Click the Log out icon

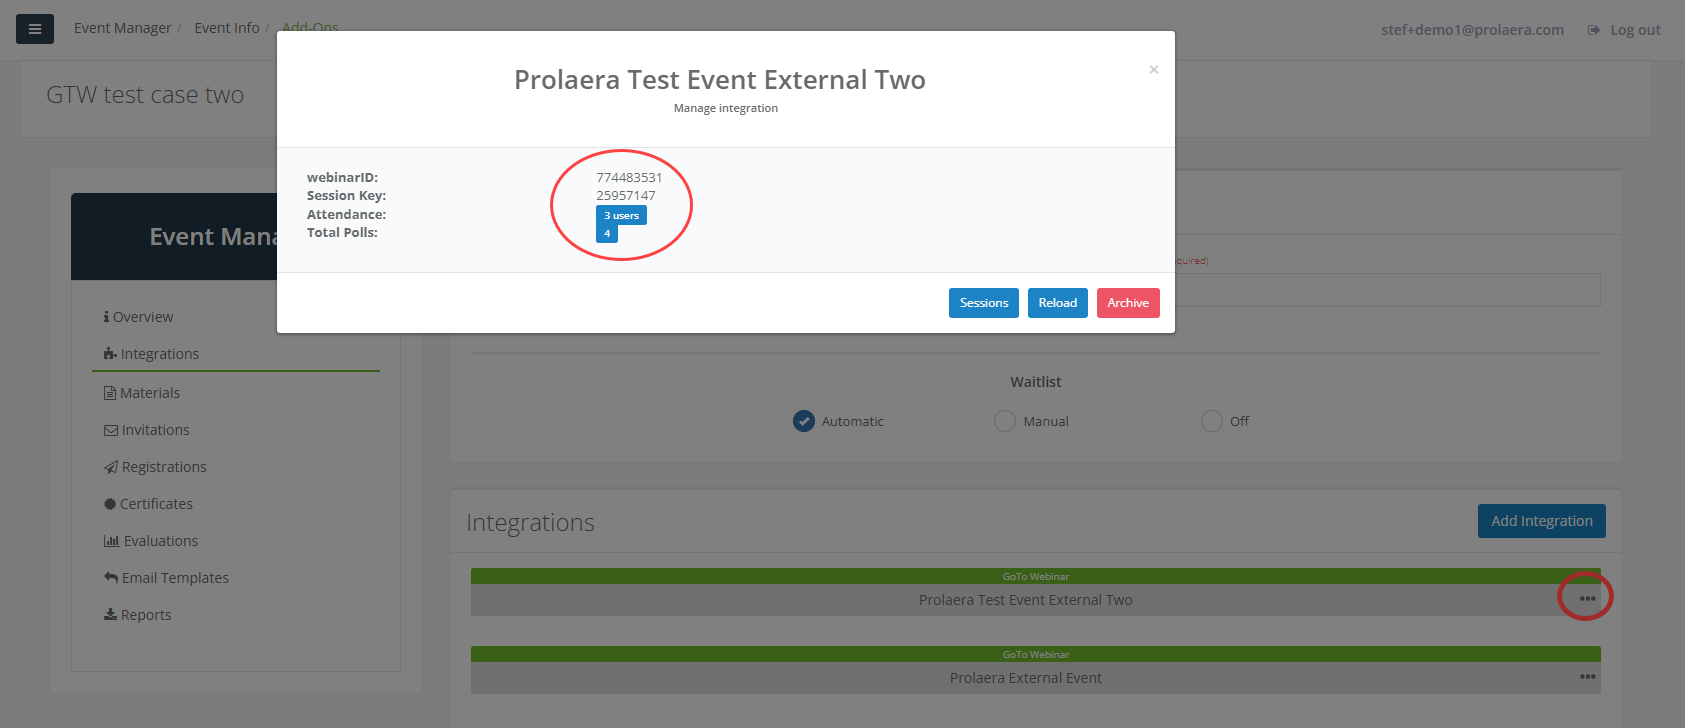(1594, 30)
